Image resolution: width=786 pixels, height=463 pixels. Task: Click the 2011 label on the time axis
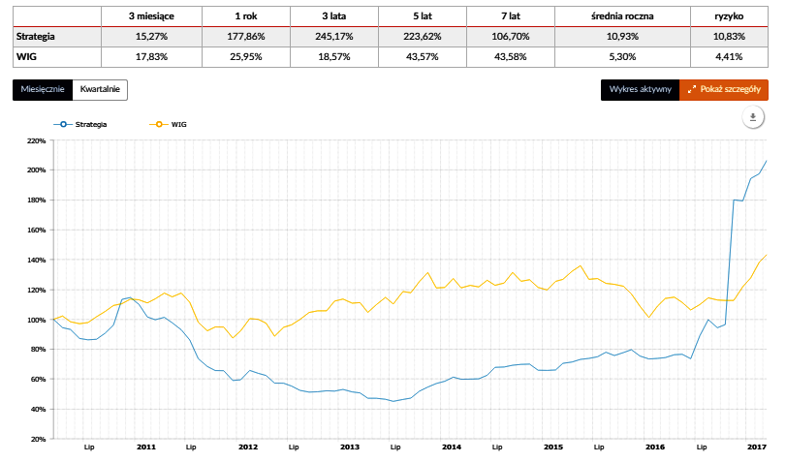pos(145,446)
